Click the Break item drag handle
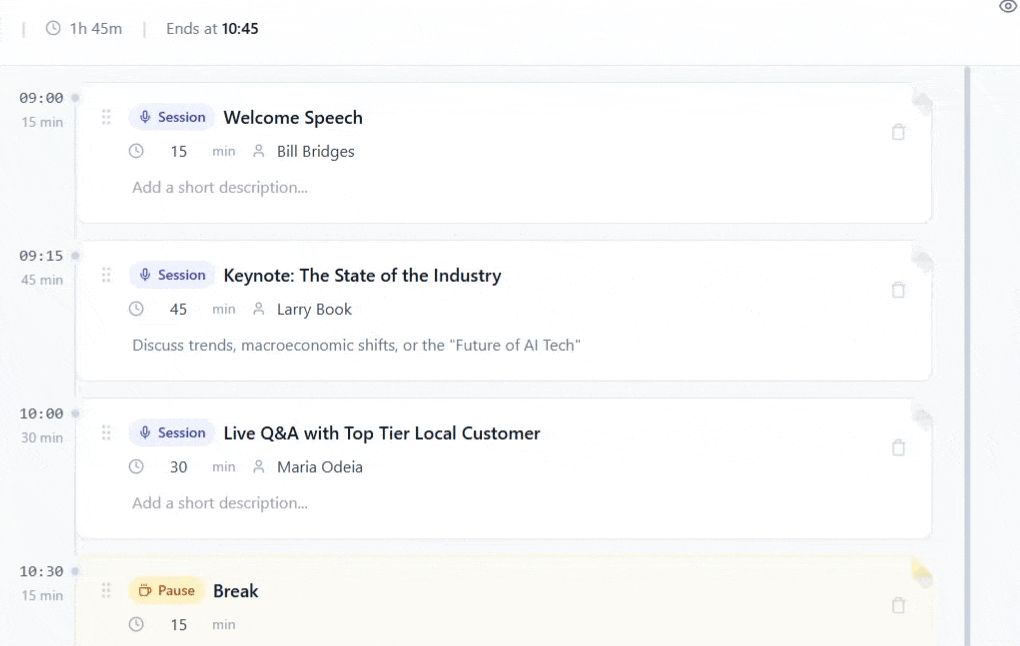Screen dimensions: 1020x646 tap(106, 591)
